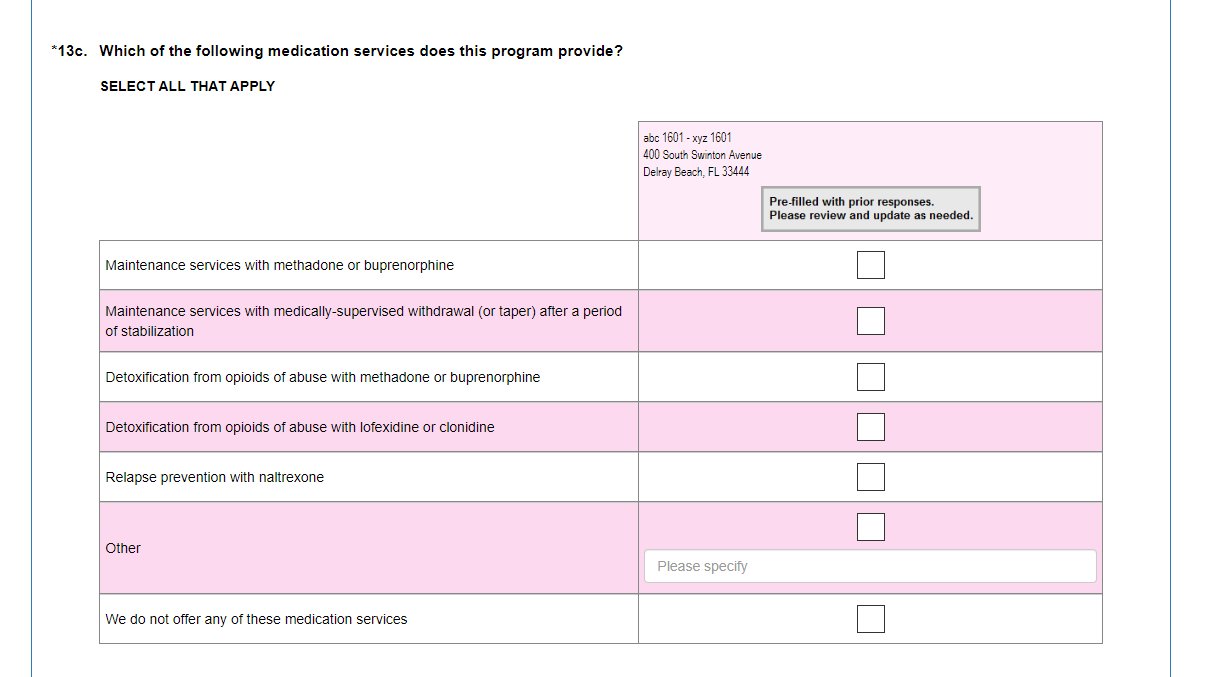Click the question 13c heading text

[x=360, y=51]
